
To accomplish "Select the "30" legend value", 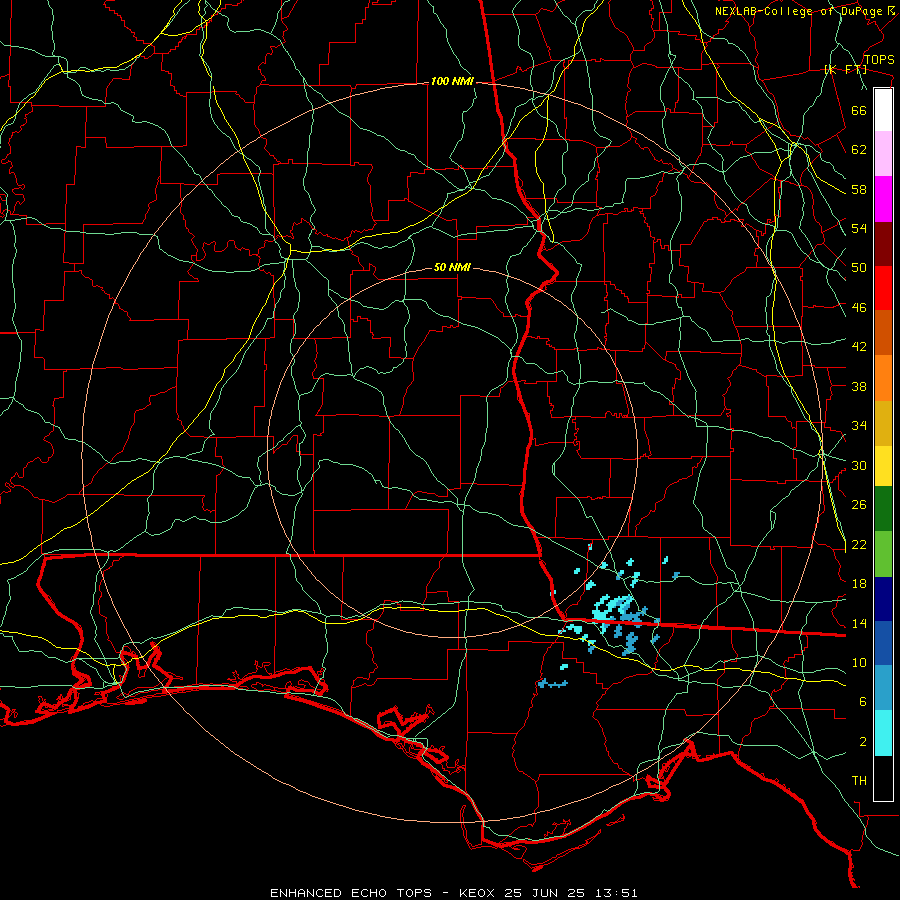I will (859, 465).
